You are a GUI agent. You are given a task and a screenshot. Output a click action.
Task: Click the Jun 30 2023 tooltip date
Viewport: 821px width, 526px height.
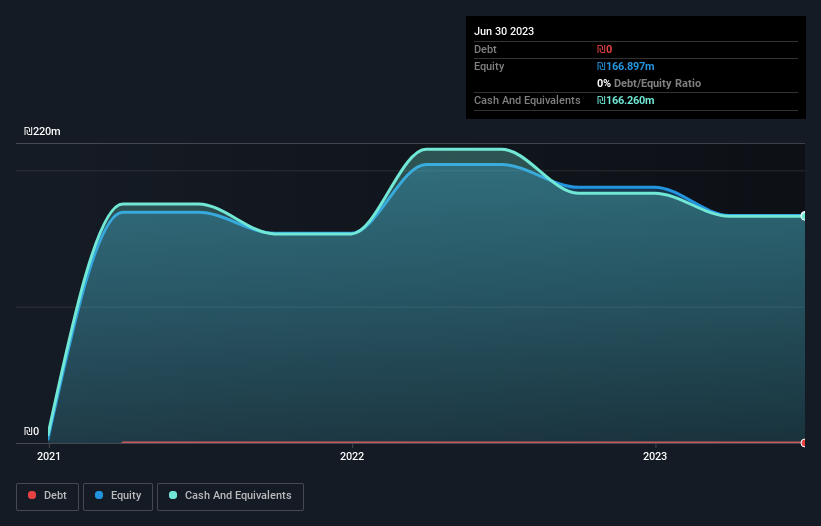[504, 31]
